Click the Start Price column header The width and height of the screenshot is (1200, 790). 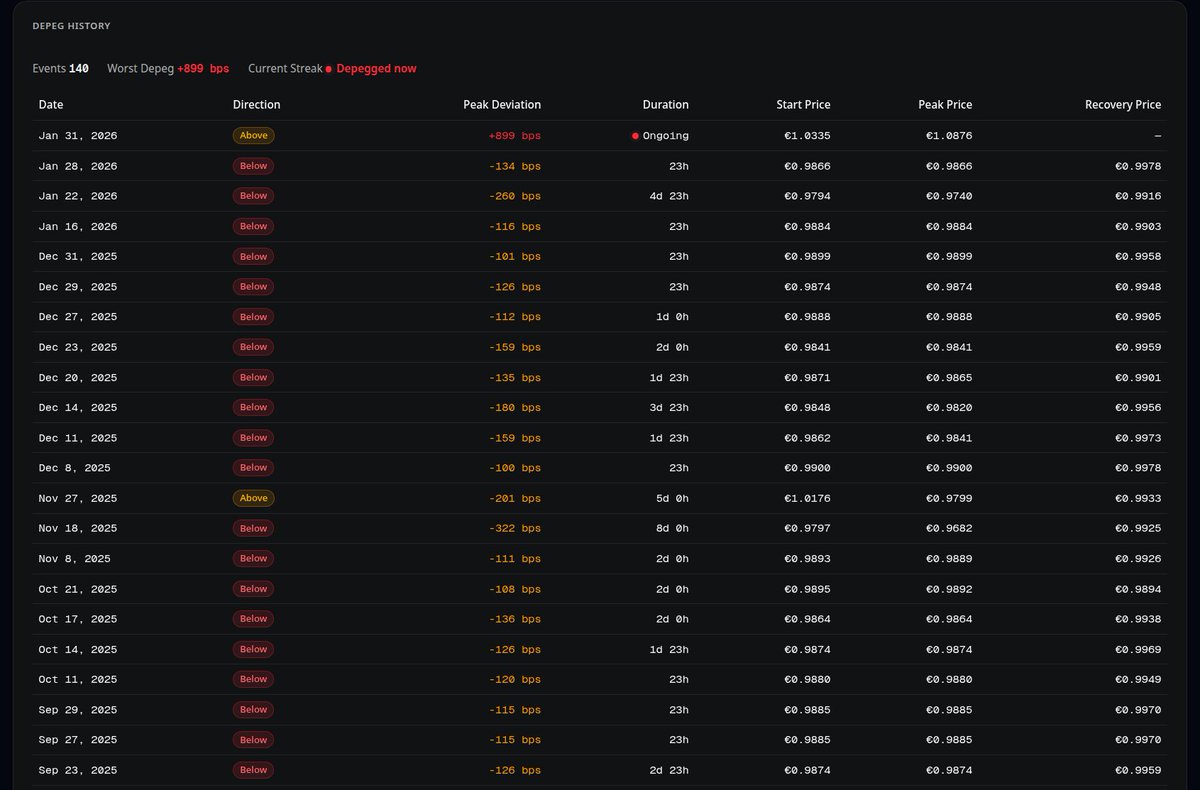[x=803, y=105]
